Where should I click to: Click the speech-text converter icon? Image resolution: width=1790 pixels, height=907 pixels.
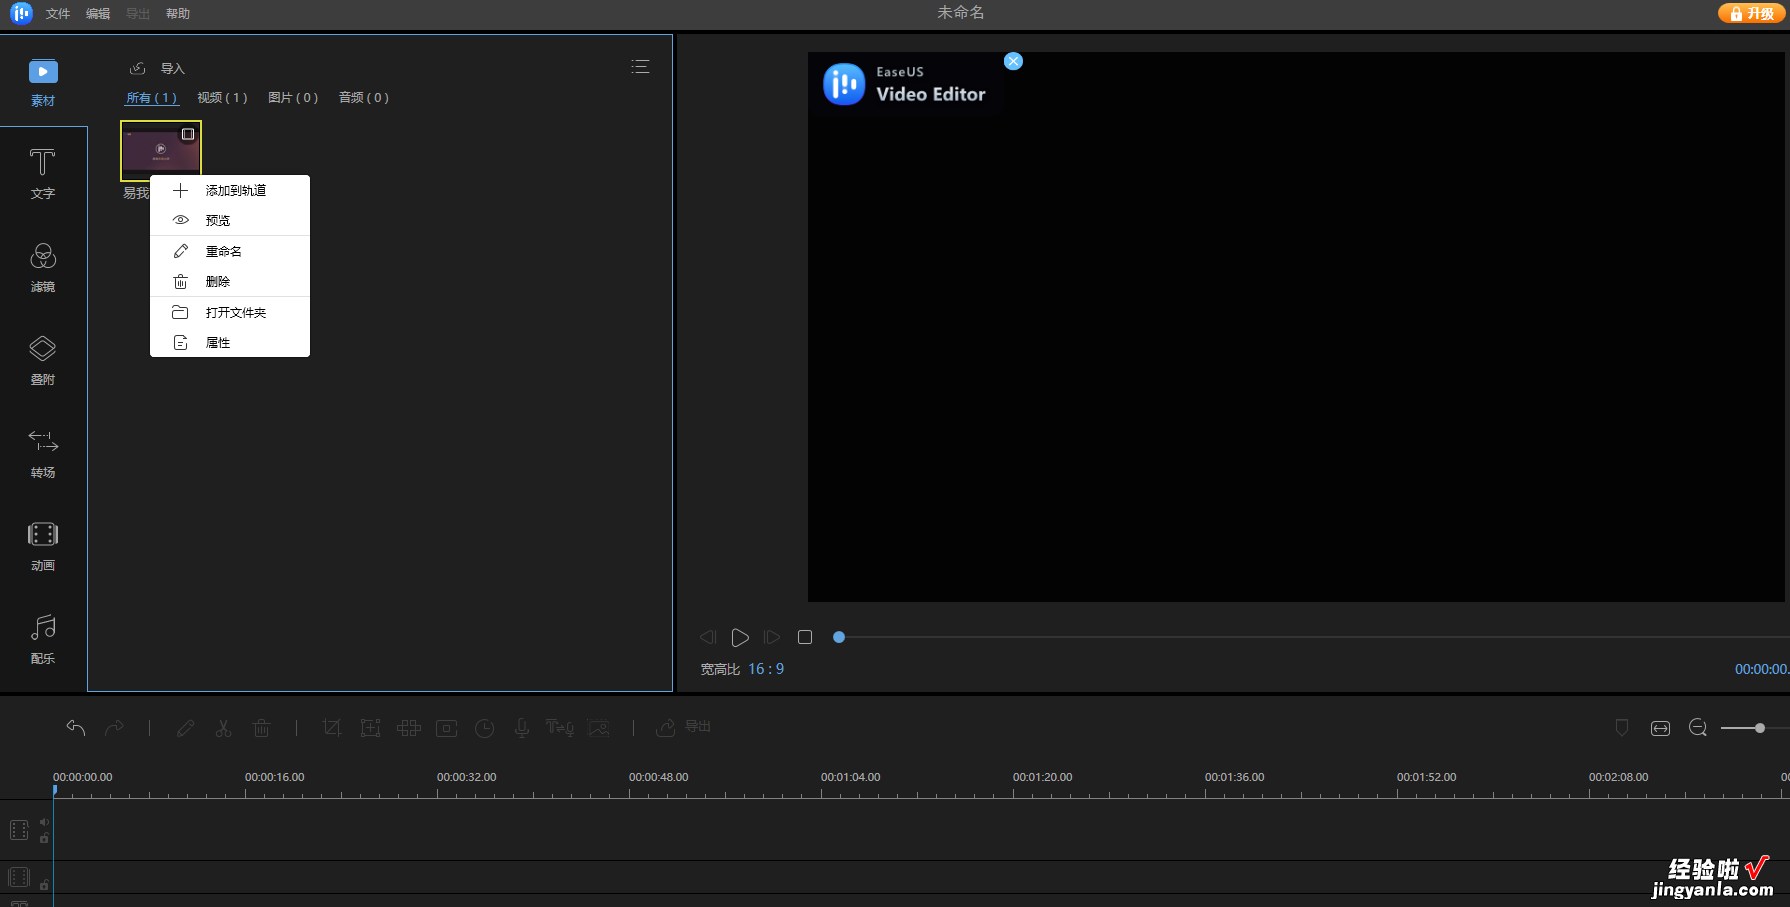[x=560, y=728]
